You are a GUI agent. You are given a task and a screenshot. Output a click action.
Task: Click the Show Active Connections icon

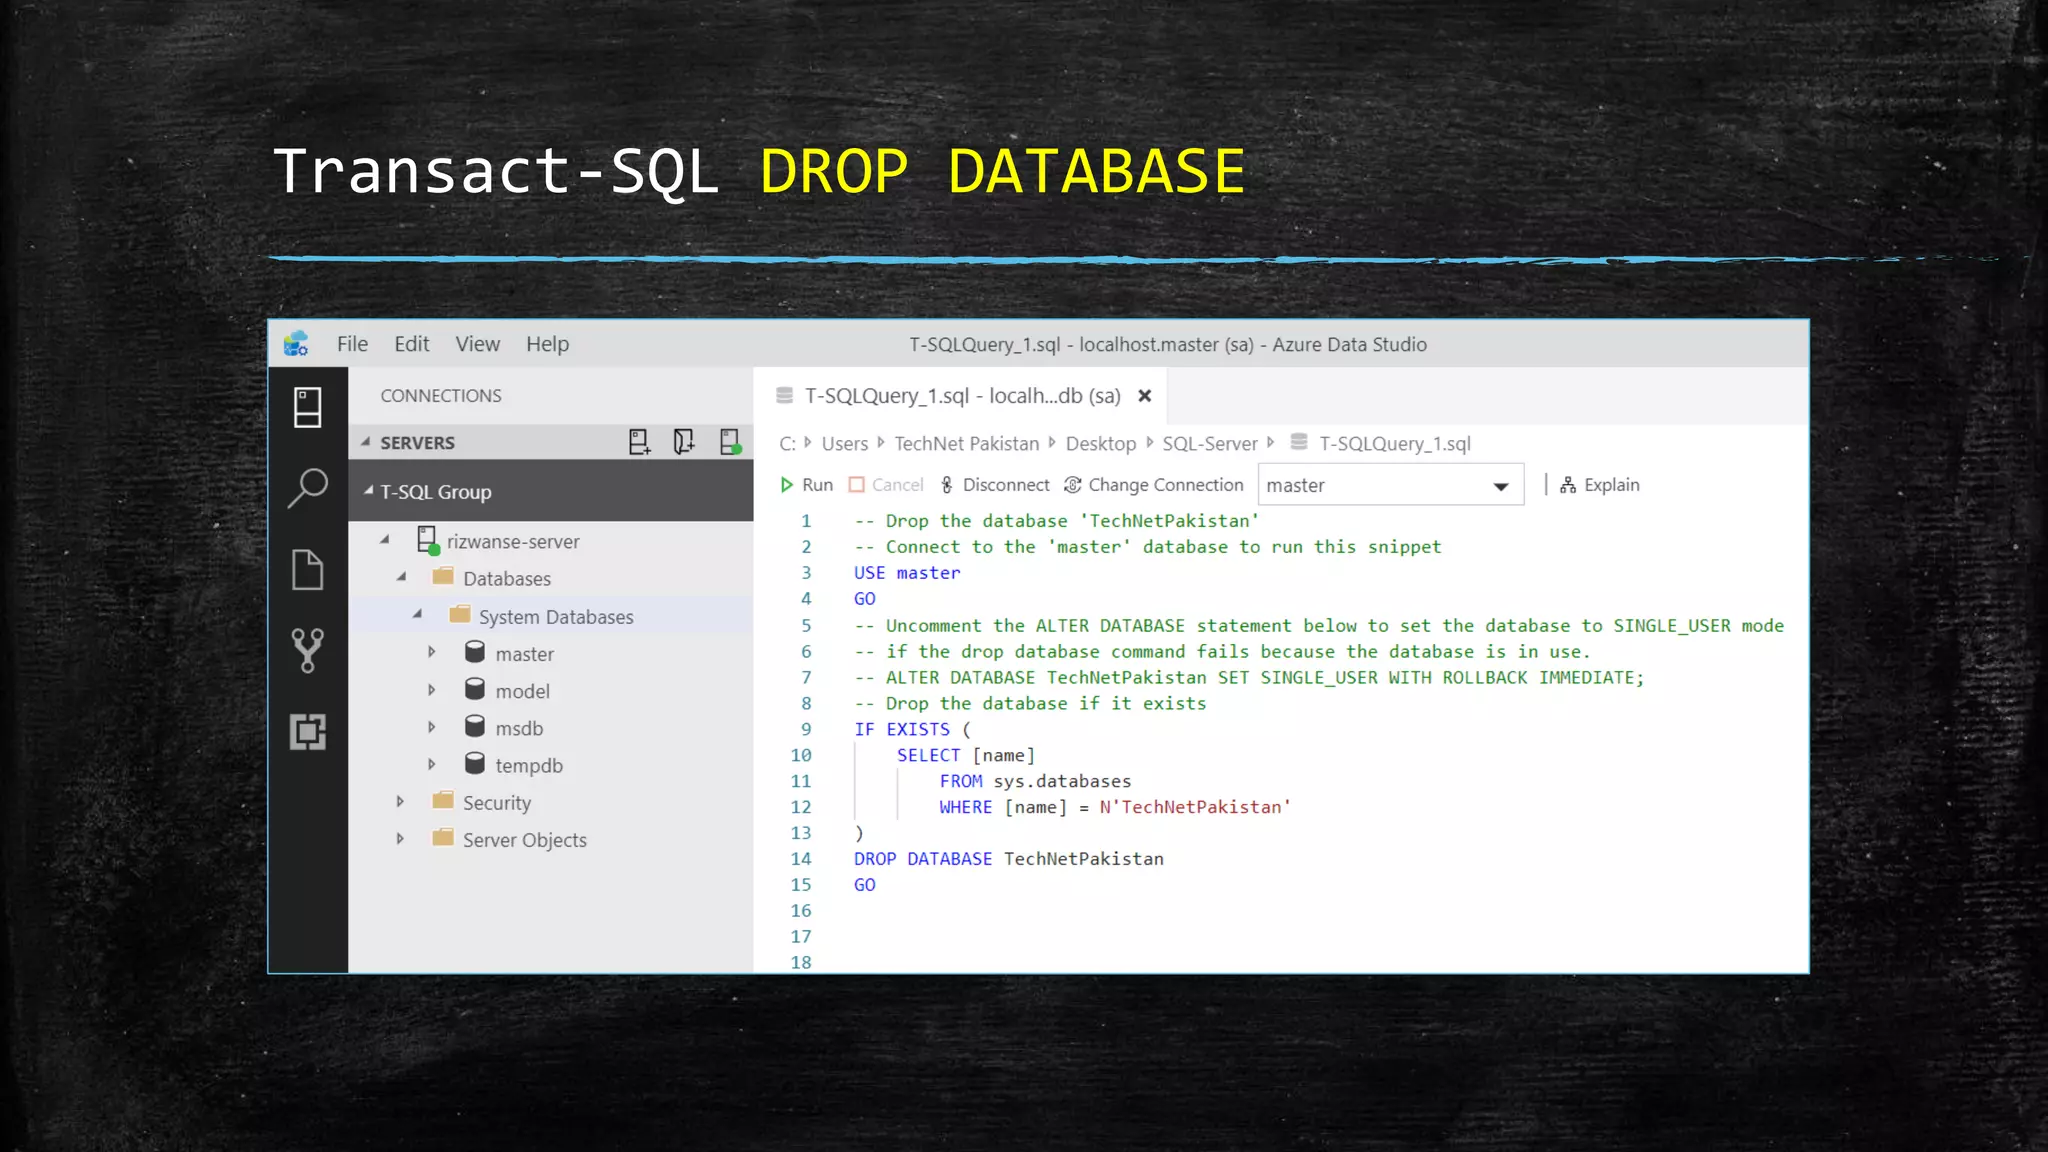tap(730, 442)
